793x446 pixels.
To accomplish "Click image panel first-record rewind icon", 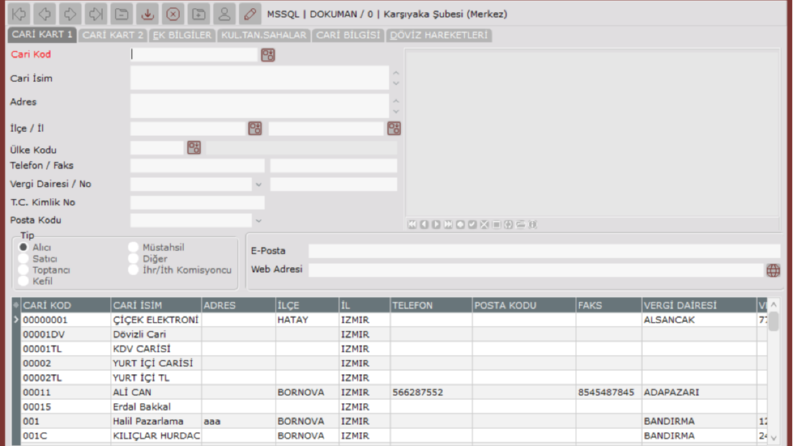I will coord(412,225).
